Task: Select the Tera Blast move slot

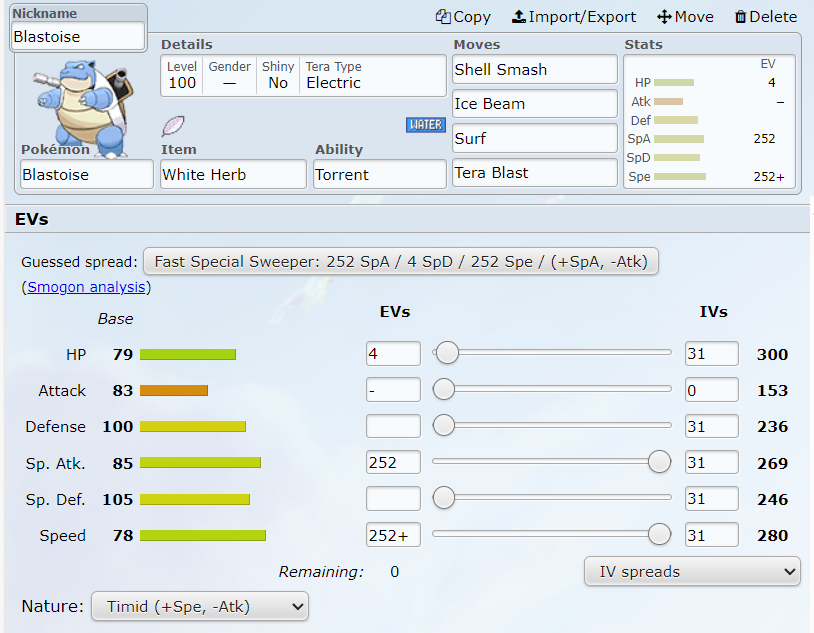Action: coord(534,173)
